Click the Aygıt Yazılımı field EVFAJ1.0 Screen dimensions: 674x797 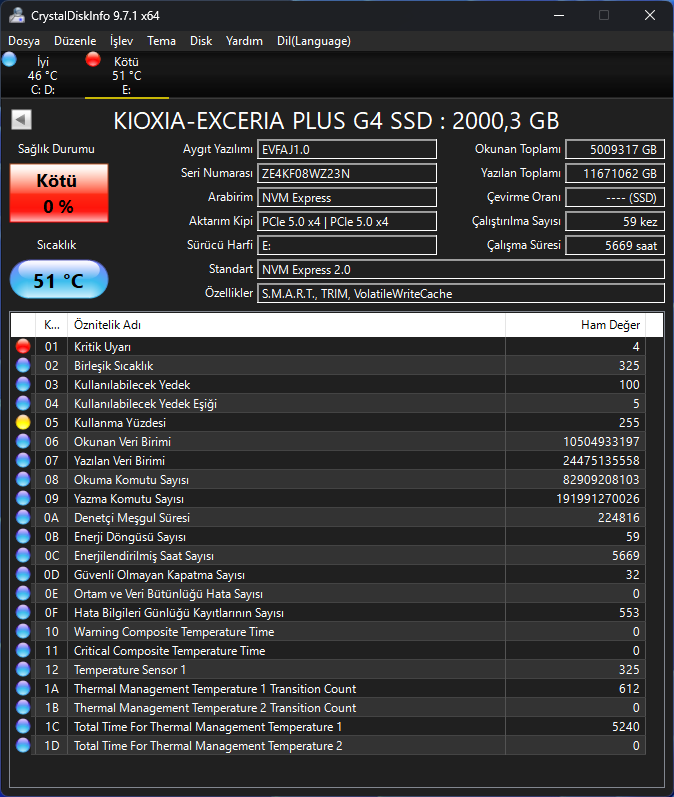(347, 149)
